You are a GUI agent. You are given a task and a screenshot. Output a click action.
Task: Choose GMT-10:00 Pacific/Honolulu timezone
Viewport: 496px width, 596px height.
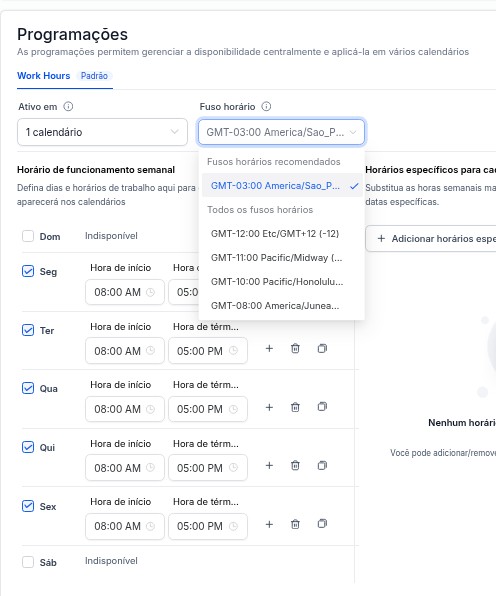coord(282,282)
